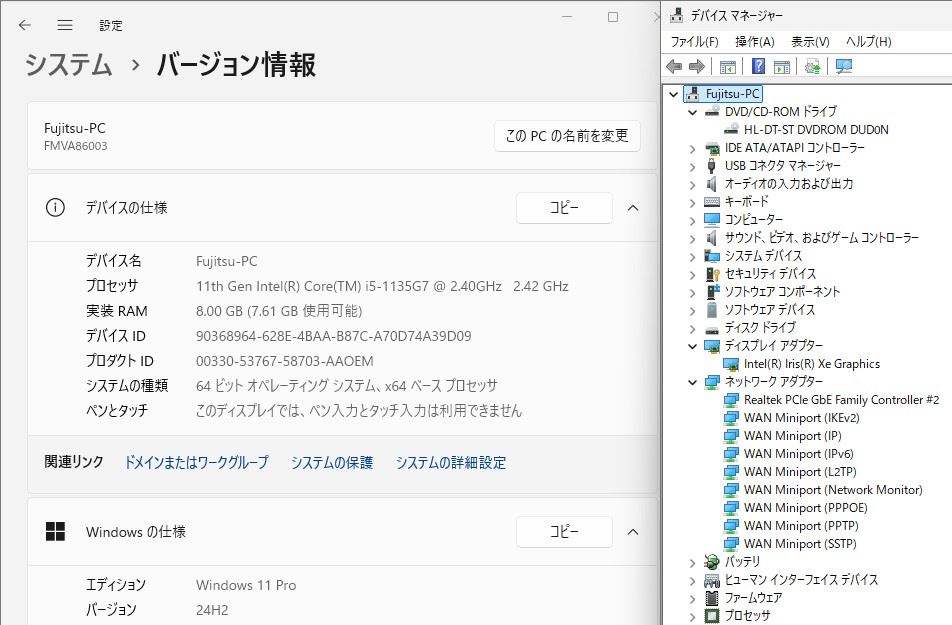The height and width of the screenshot is (625, 952).
Task: Click the オーディオの入力および出力 speaker icon
Action: [x=712, y=183]
